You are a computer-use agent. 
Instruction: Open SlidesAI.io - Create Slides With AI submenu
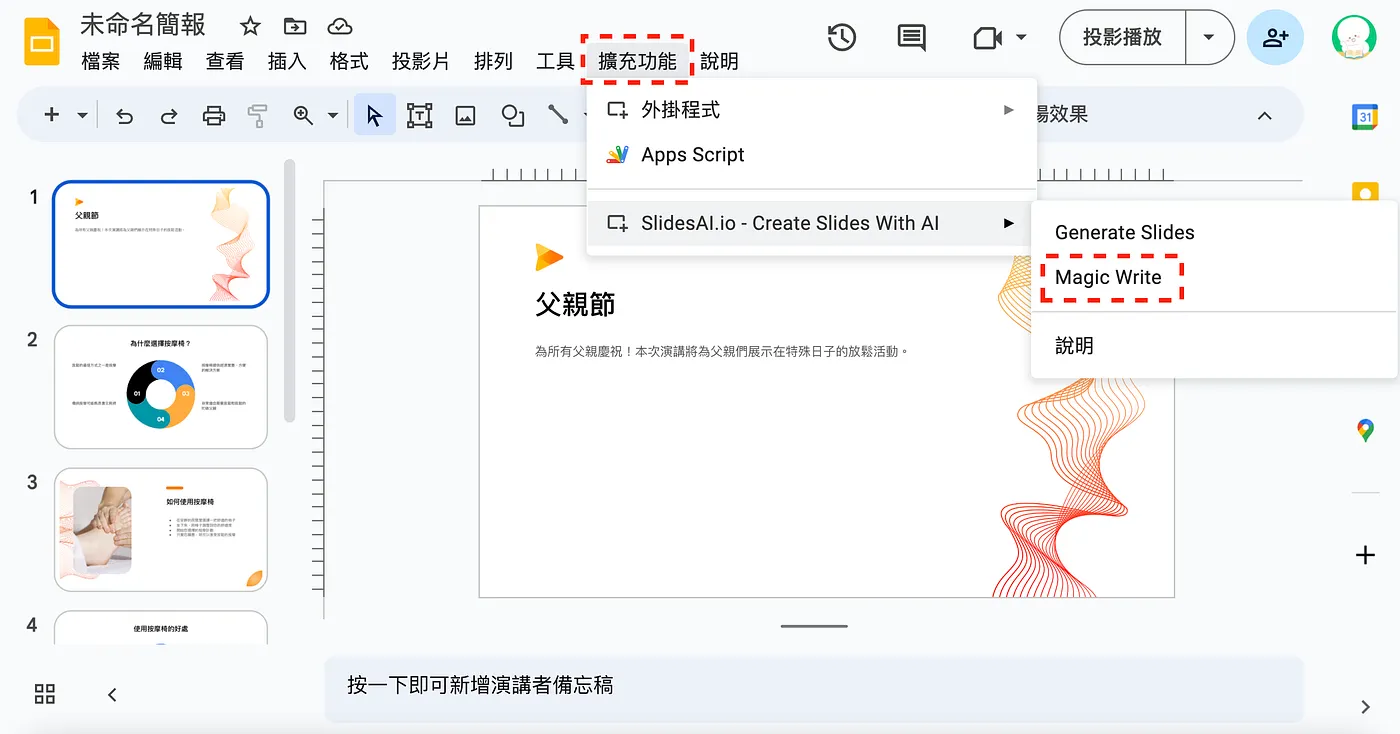811,223
